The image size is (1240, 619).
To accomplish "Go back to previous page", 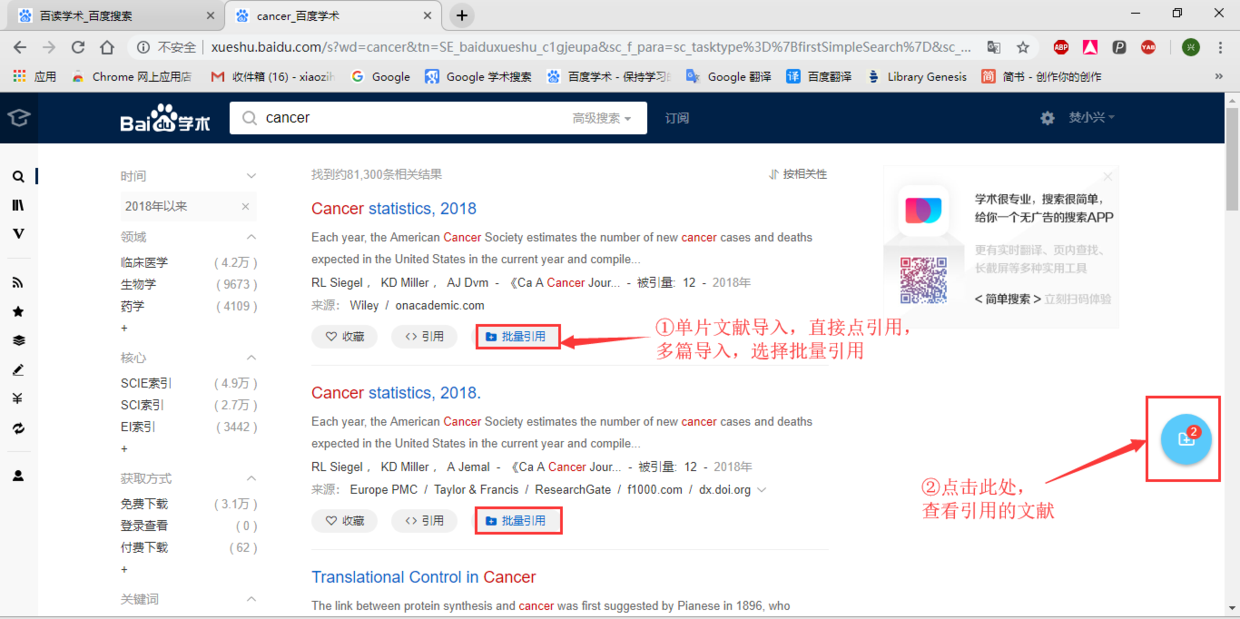I will pos(20,47).
